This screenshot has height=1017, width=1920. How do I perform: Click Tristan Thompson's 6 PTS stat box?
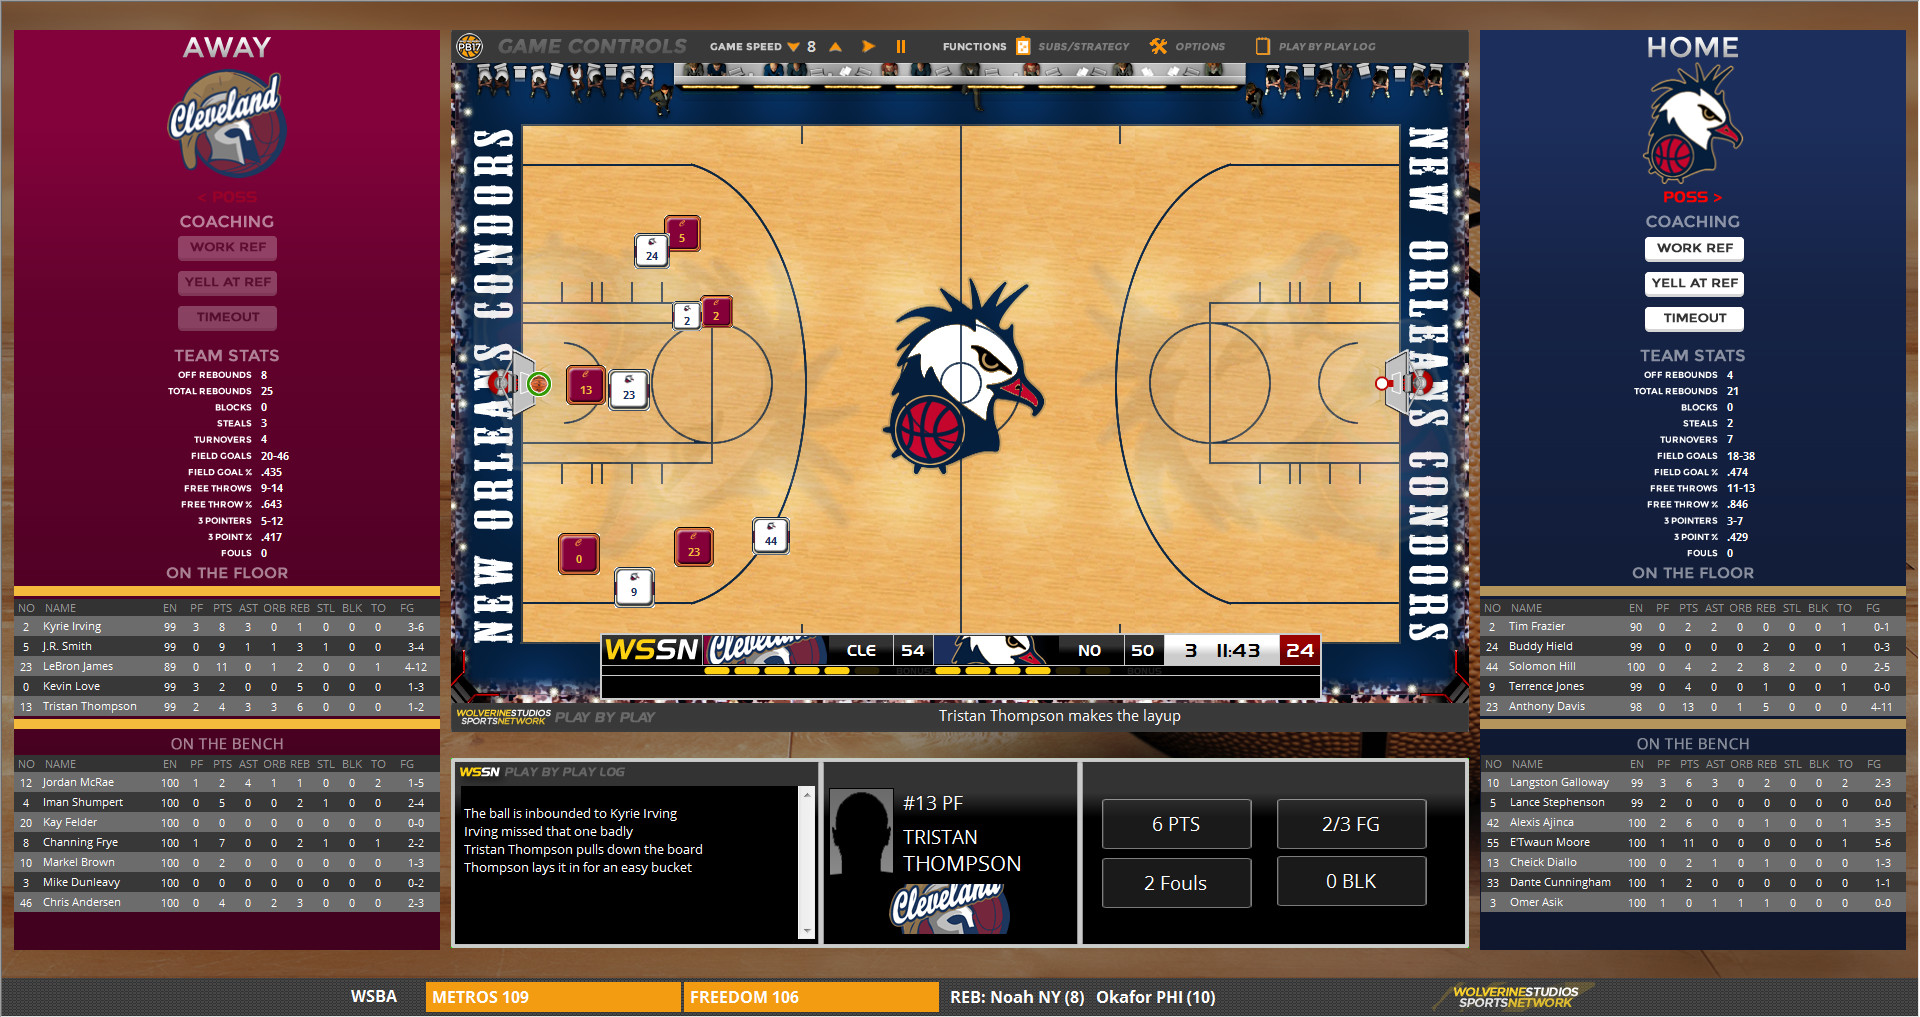[x=1176, y=824]
